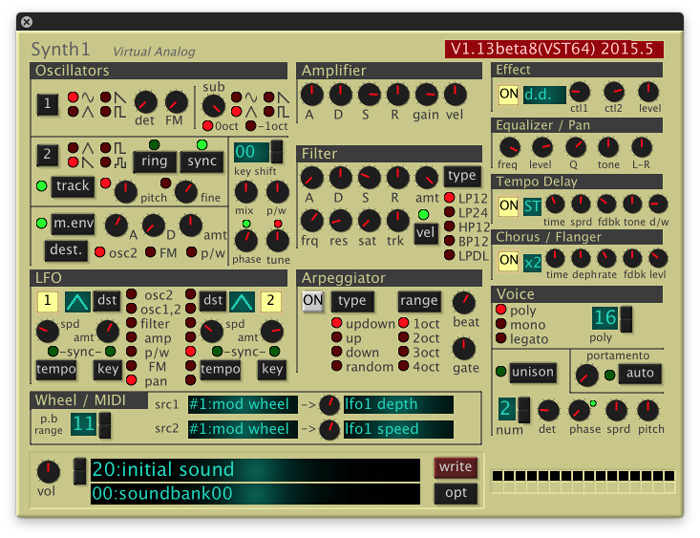700x538 pixels.
Task: Select the square wave for oscillator 1
Action: (103, 111)
